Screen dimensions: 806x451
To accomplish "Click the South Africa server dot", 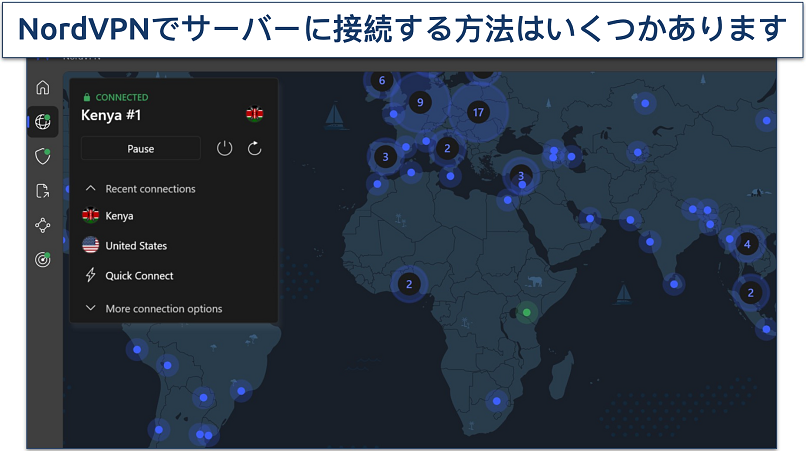I will coord(497,401).
